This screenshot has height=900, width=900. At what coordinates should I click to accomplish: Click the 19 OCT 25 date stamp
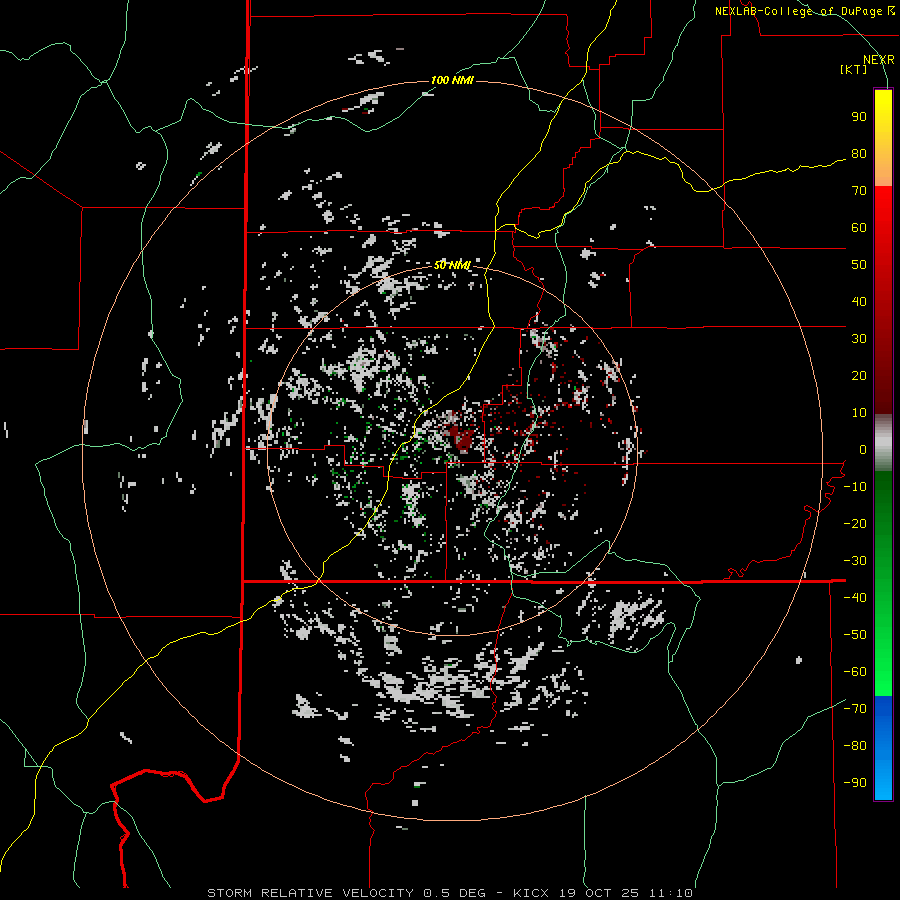(599, 893)
